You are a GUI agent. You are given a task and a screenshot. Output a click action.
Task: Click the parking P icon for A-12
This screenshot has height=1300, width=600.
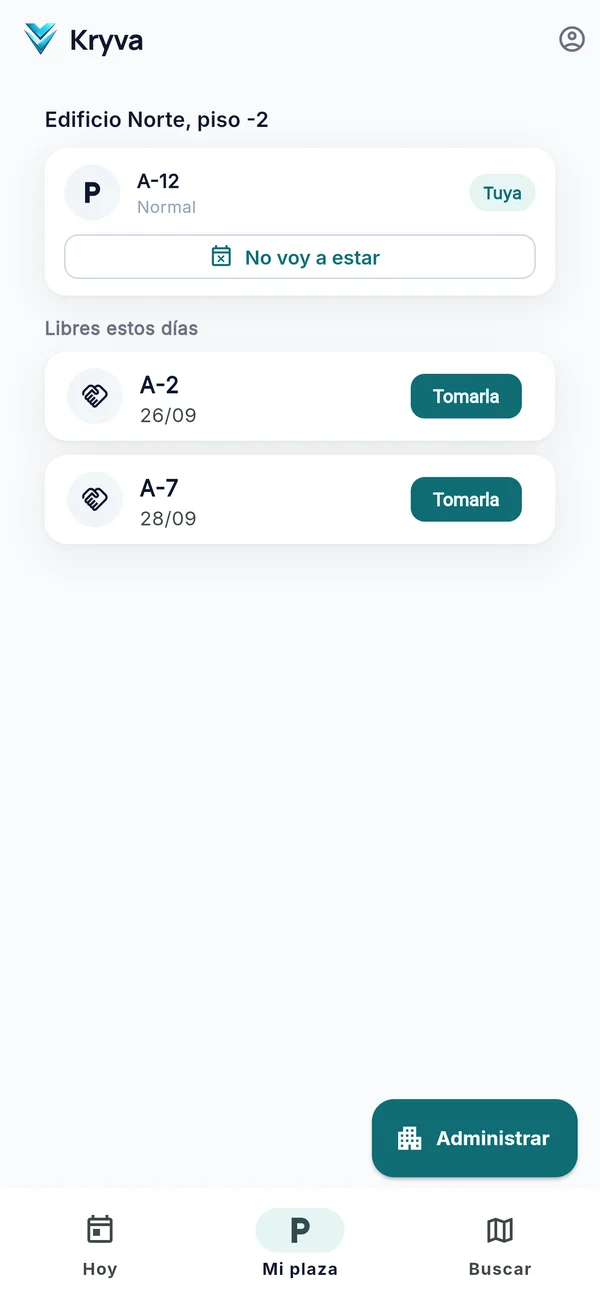pyautogui.click(x=92, y=192)
